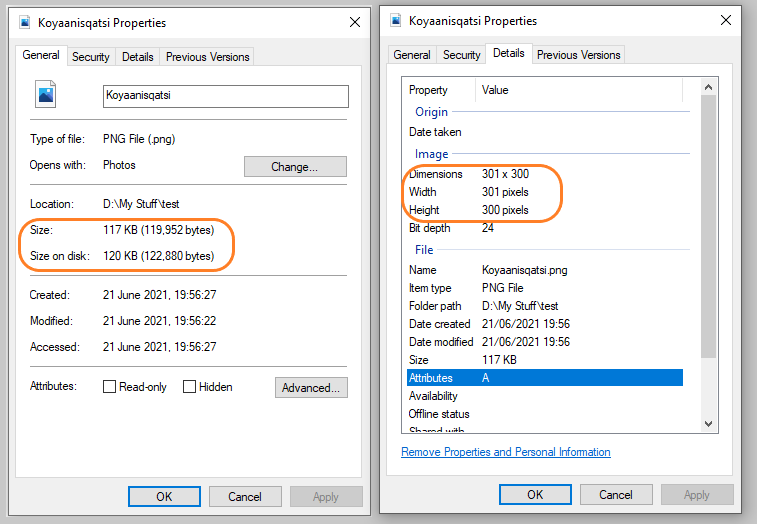Select the Attributes row in Details list
Viewport: 757px width, 524px height.
point(544,378)
